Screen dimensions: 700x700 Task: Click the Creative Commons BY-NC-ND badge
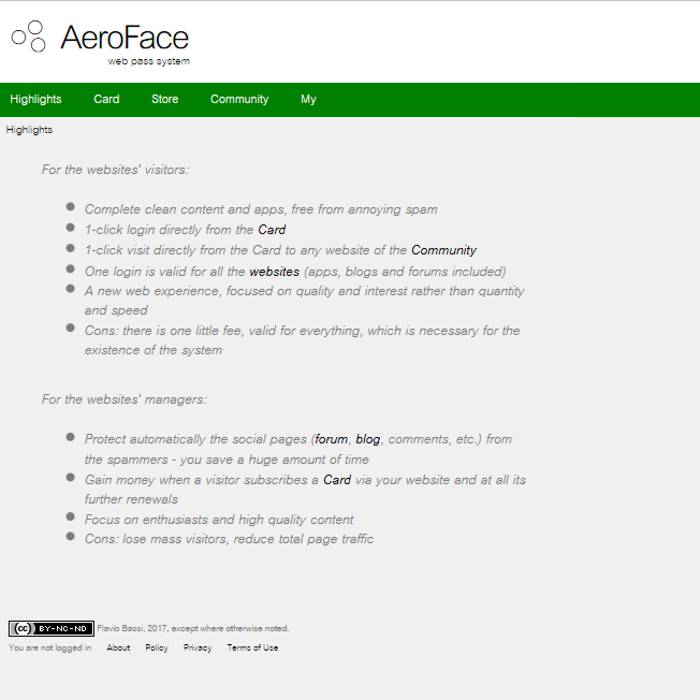coord(51,628)
